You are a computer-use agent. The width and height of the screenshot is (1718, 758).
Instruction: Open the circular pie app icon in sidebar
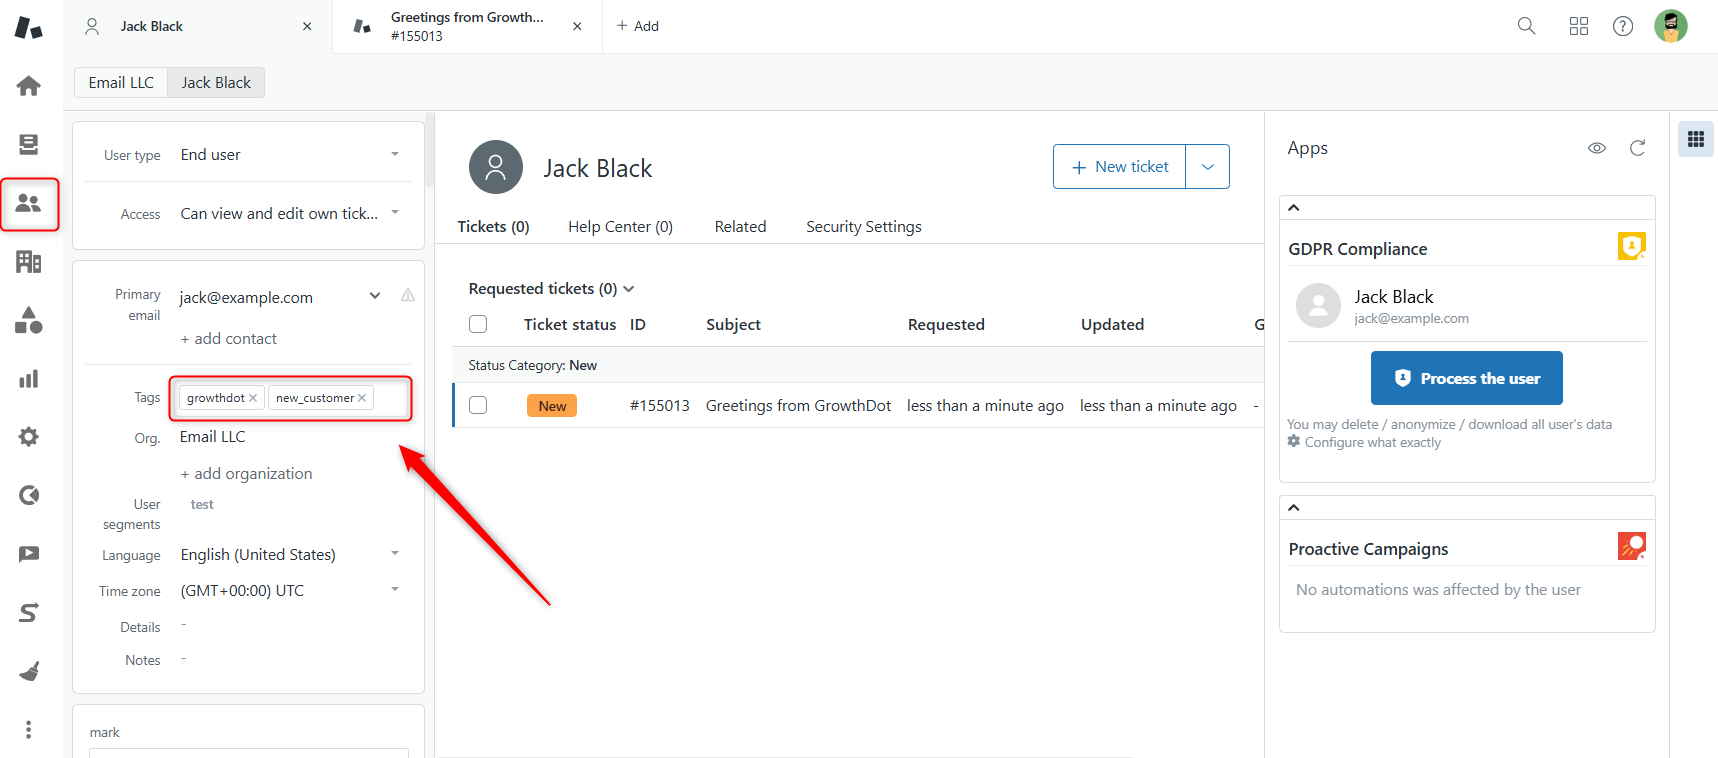coord(29,495)
